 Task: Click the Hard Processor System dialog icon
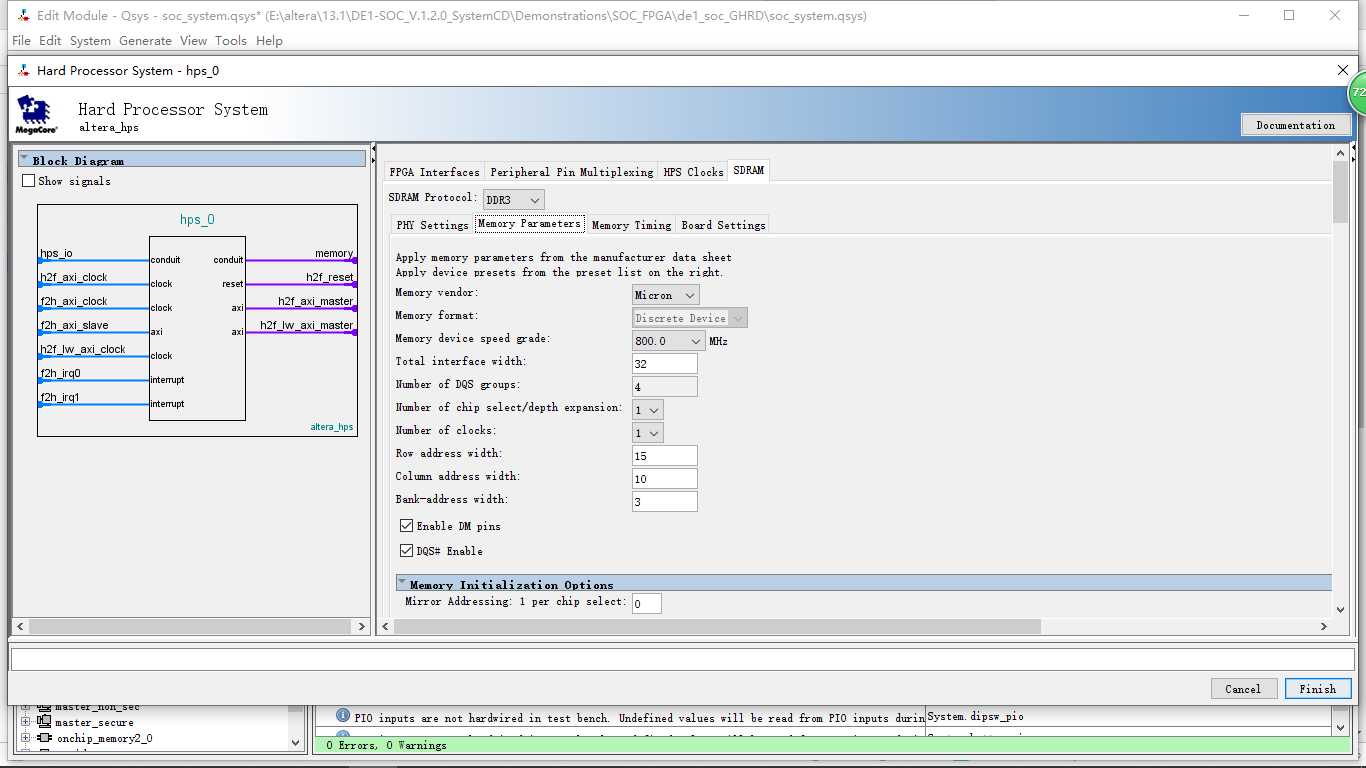(x=23, y=71)
